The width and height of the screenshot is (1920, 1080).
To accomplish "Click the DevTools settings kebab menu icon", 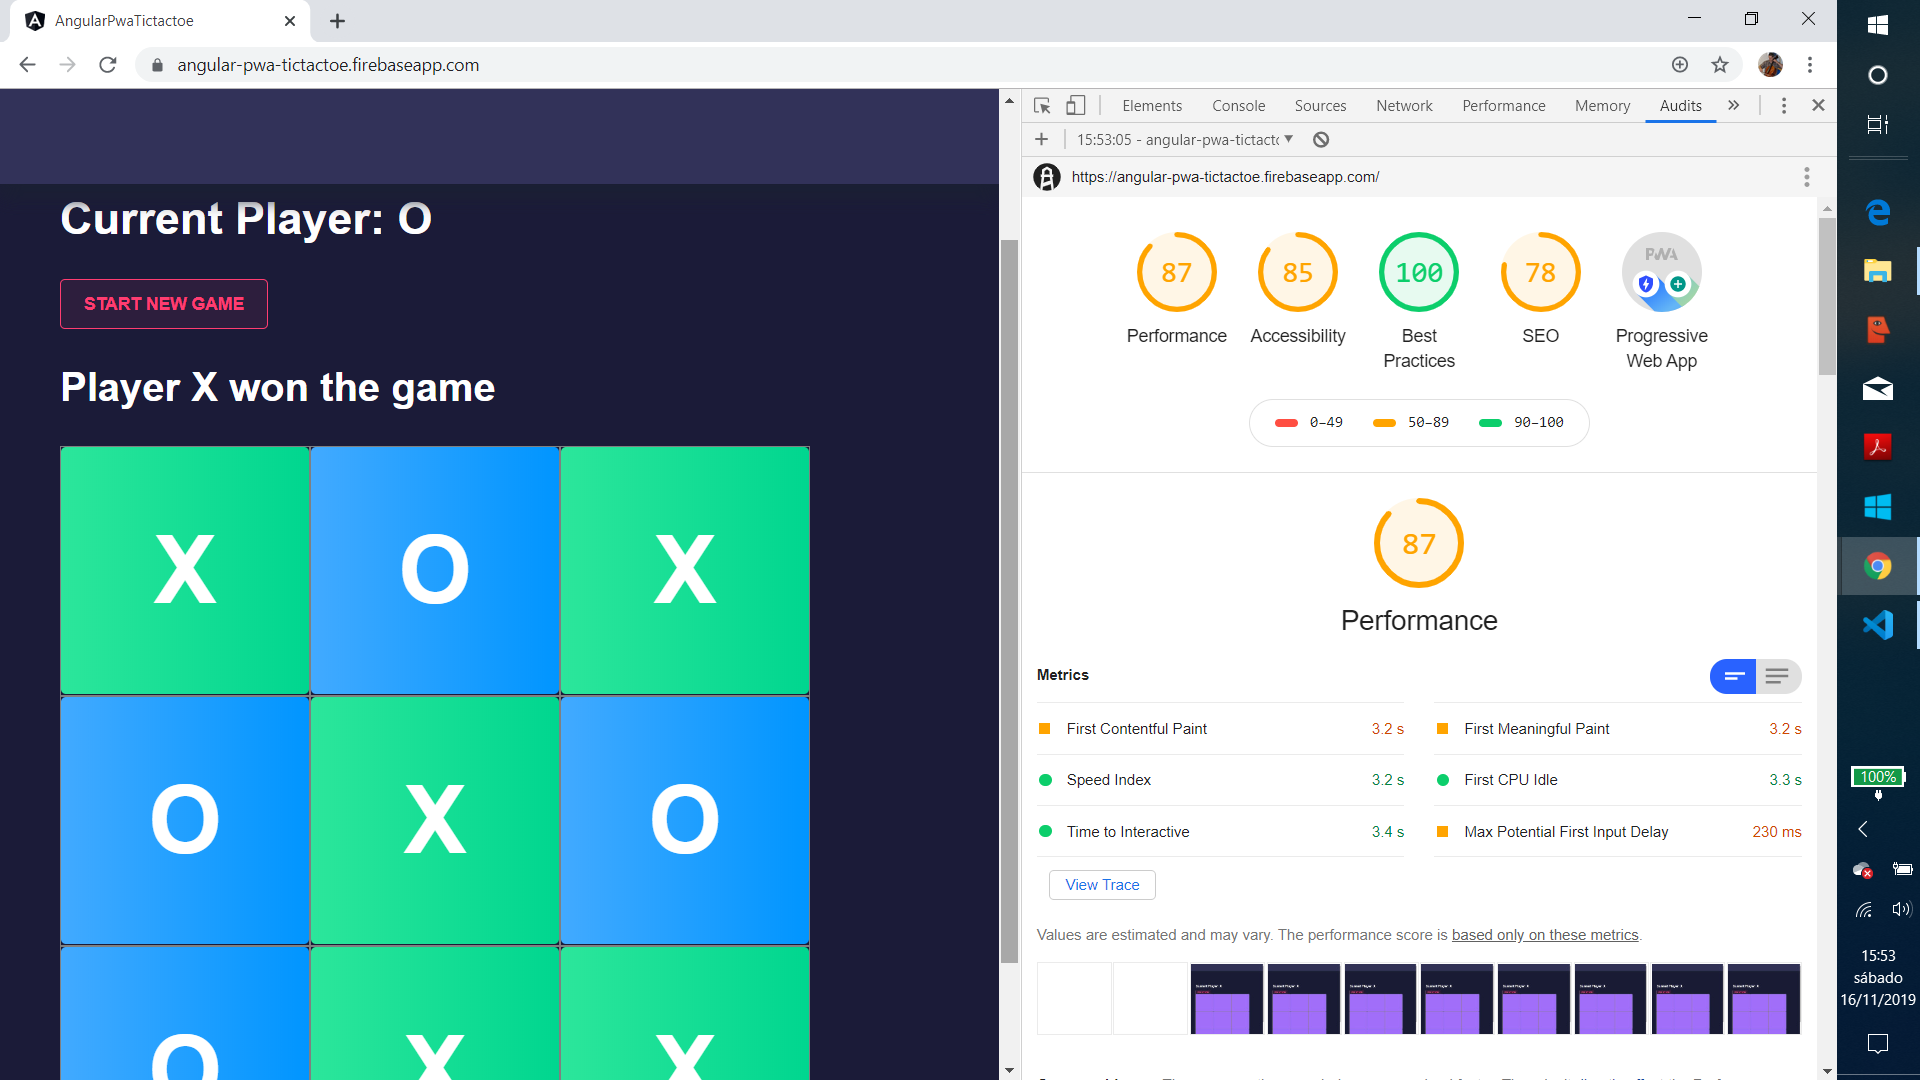I will pyautogui.click(x=1783, y=105).
